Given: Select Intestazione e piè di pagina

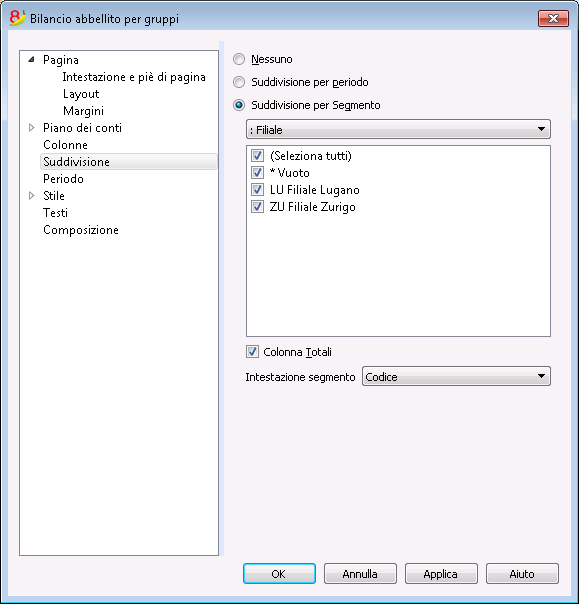Looking at the screenshot, I should tap(134, 77).
